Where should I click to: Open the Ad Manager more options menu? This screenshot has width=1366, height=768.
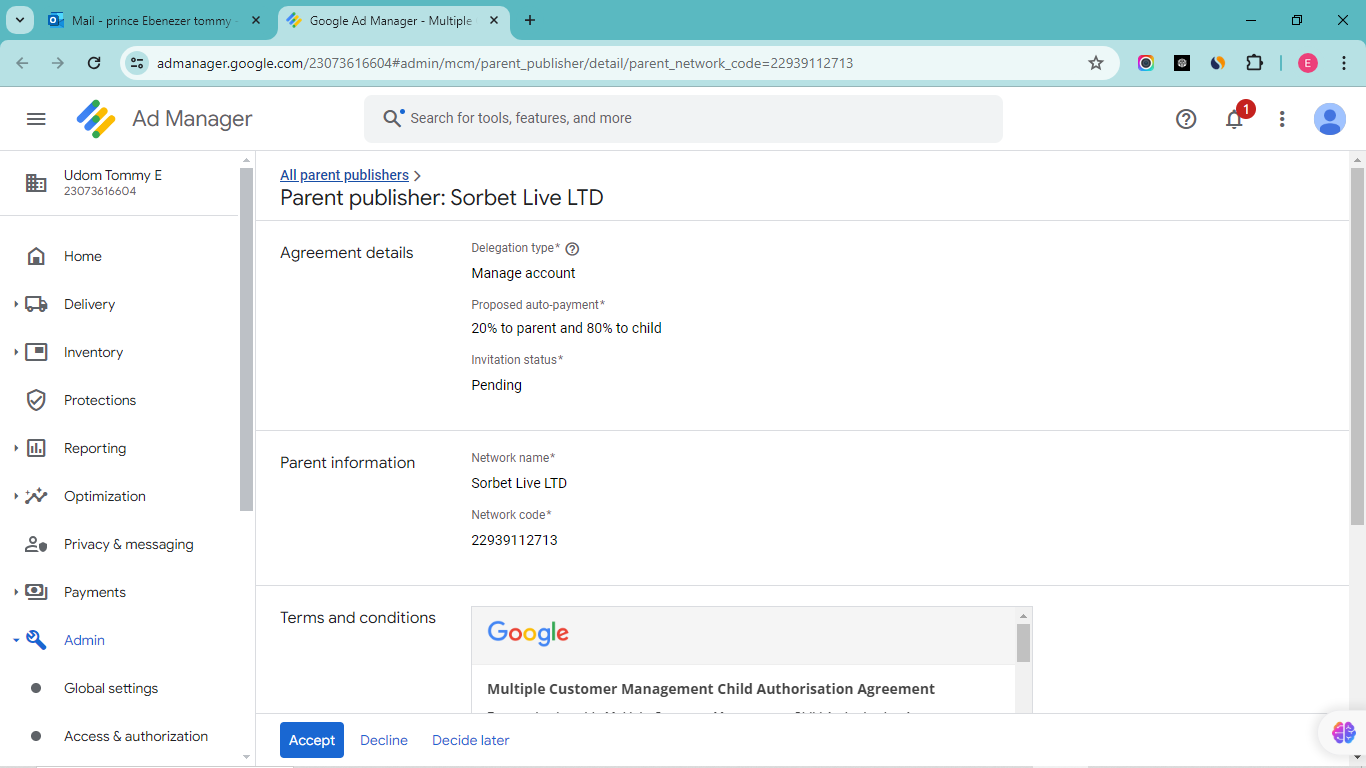point(1282,119)
